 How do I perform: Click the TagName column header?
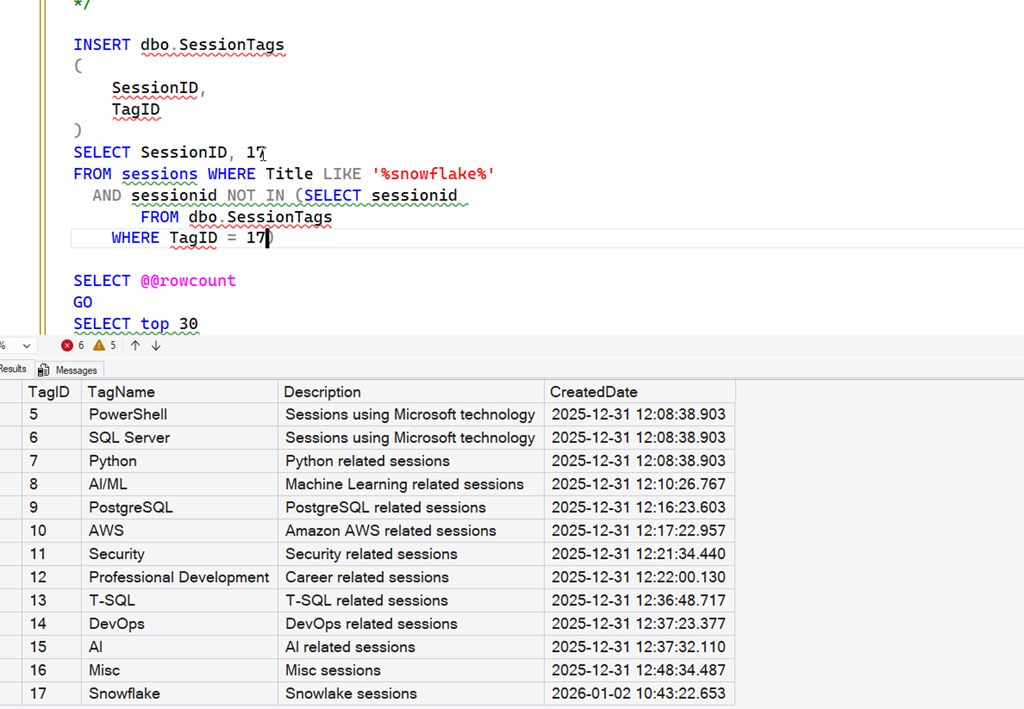point(121,392)
